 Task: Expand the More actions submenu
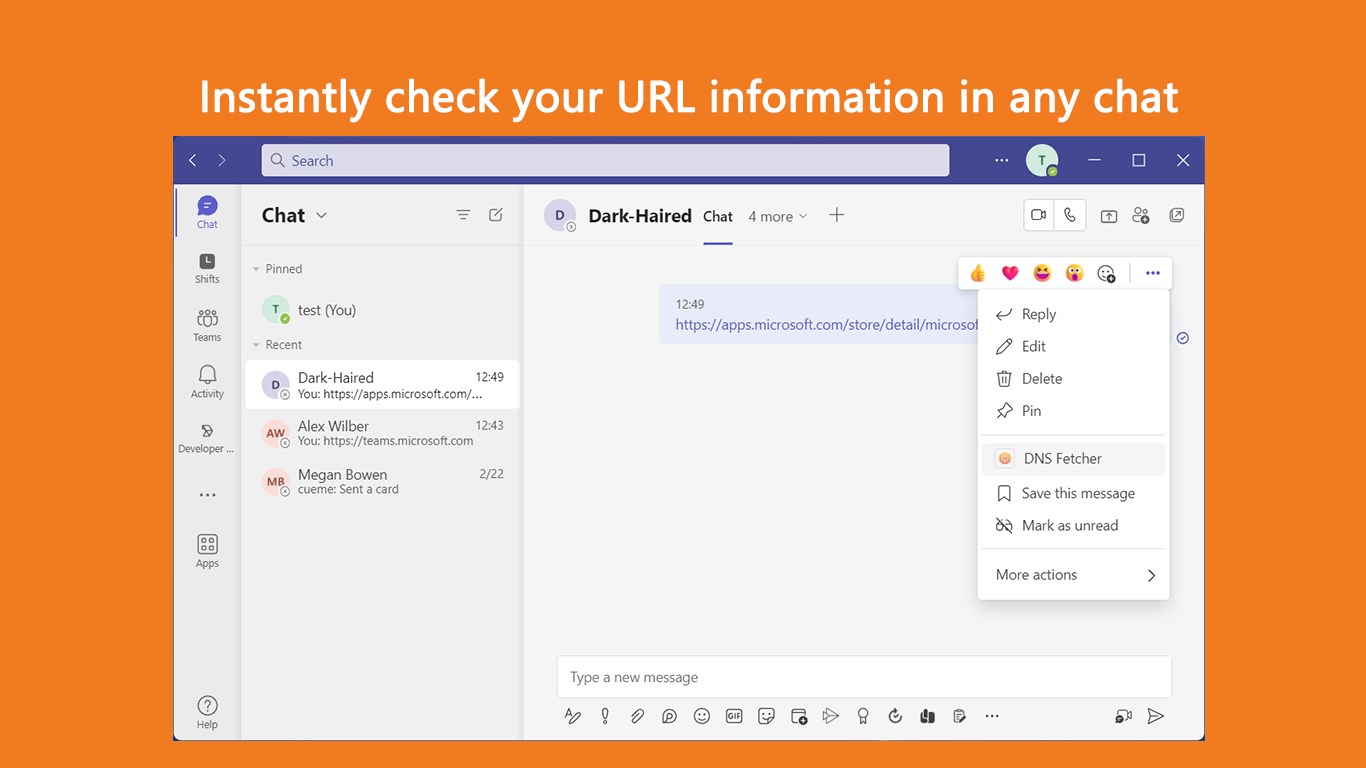click(1073, 575)
